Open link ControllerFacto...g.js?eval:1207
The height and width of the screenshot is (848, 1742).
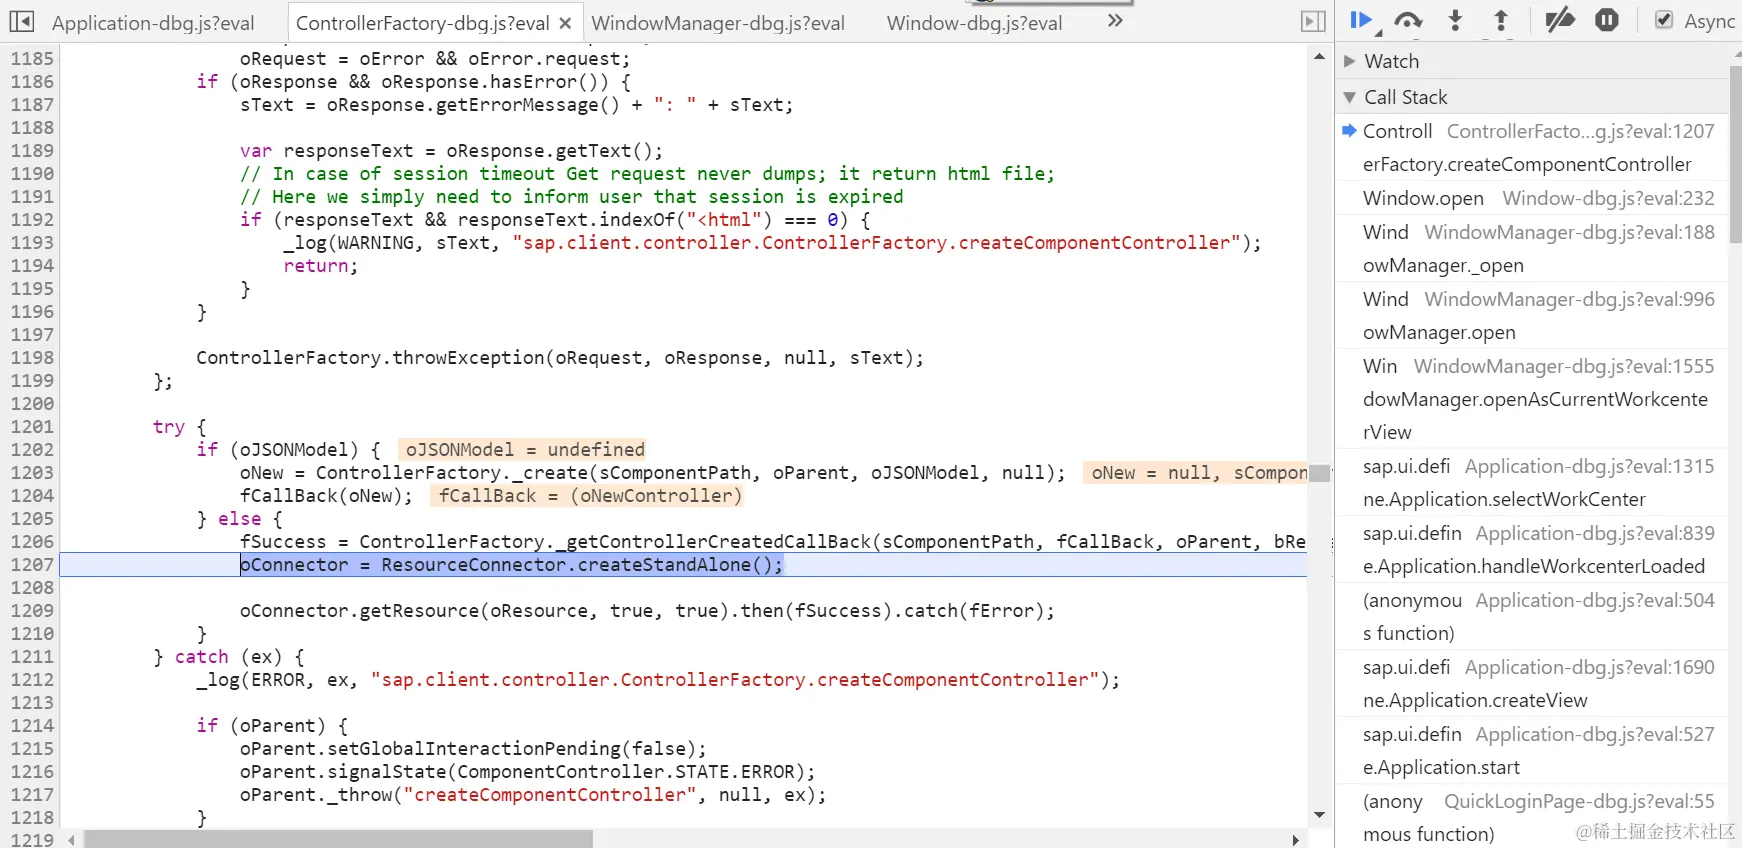(1580, 131)
